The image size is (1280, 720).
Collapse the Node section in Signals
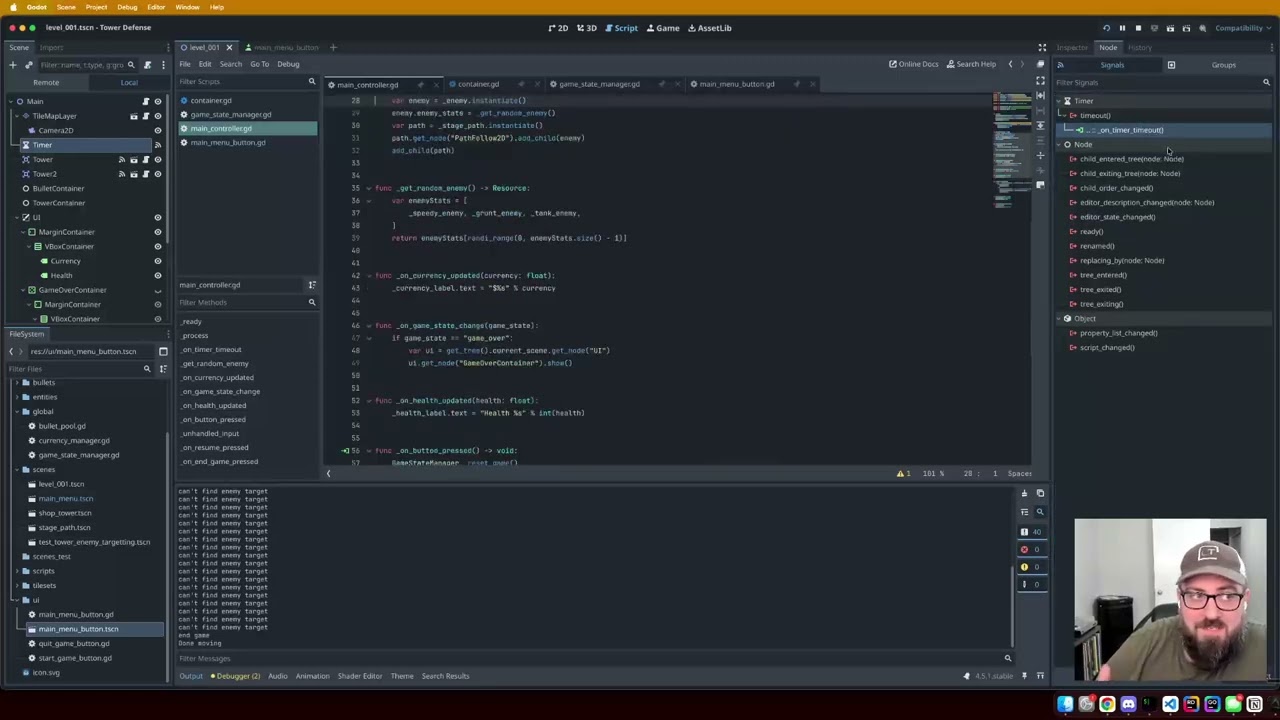pos(1059,145)
